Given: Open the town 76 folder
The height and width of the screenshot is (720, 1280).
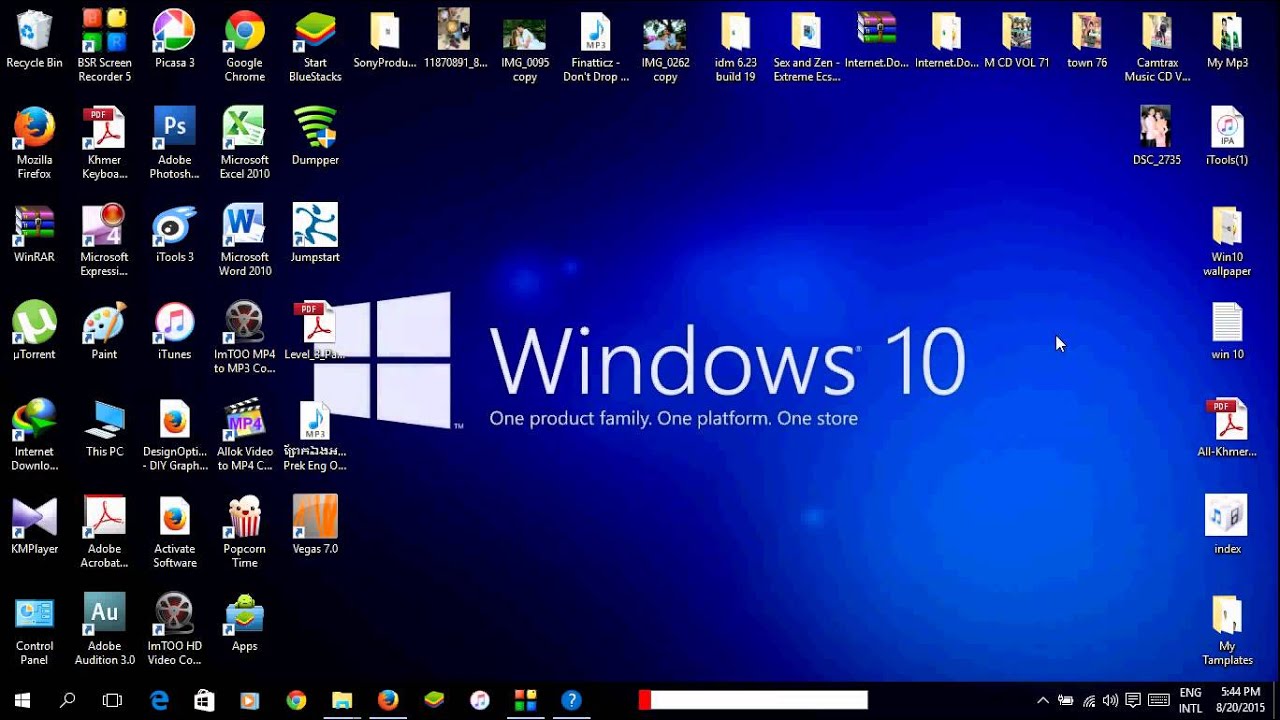Looking at the screenshot, I should 1087,41.
